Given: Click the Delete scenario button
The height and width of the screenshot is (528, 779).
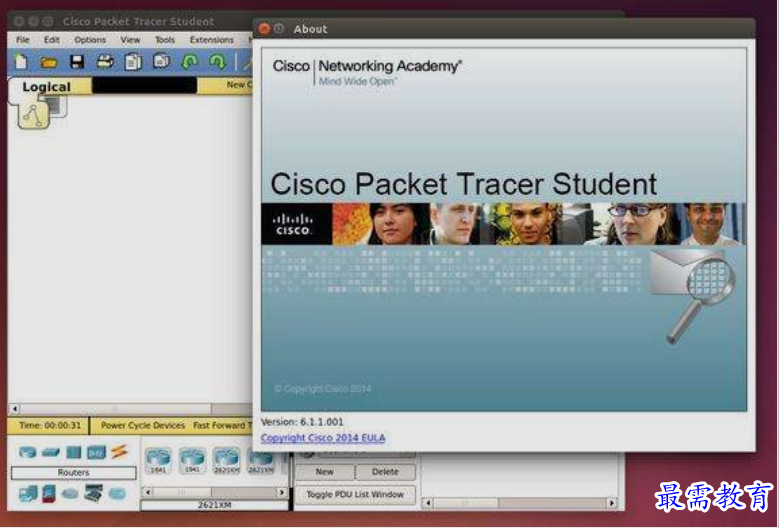Looking at the screenshot, I should [x=386, y=472].
